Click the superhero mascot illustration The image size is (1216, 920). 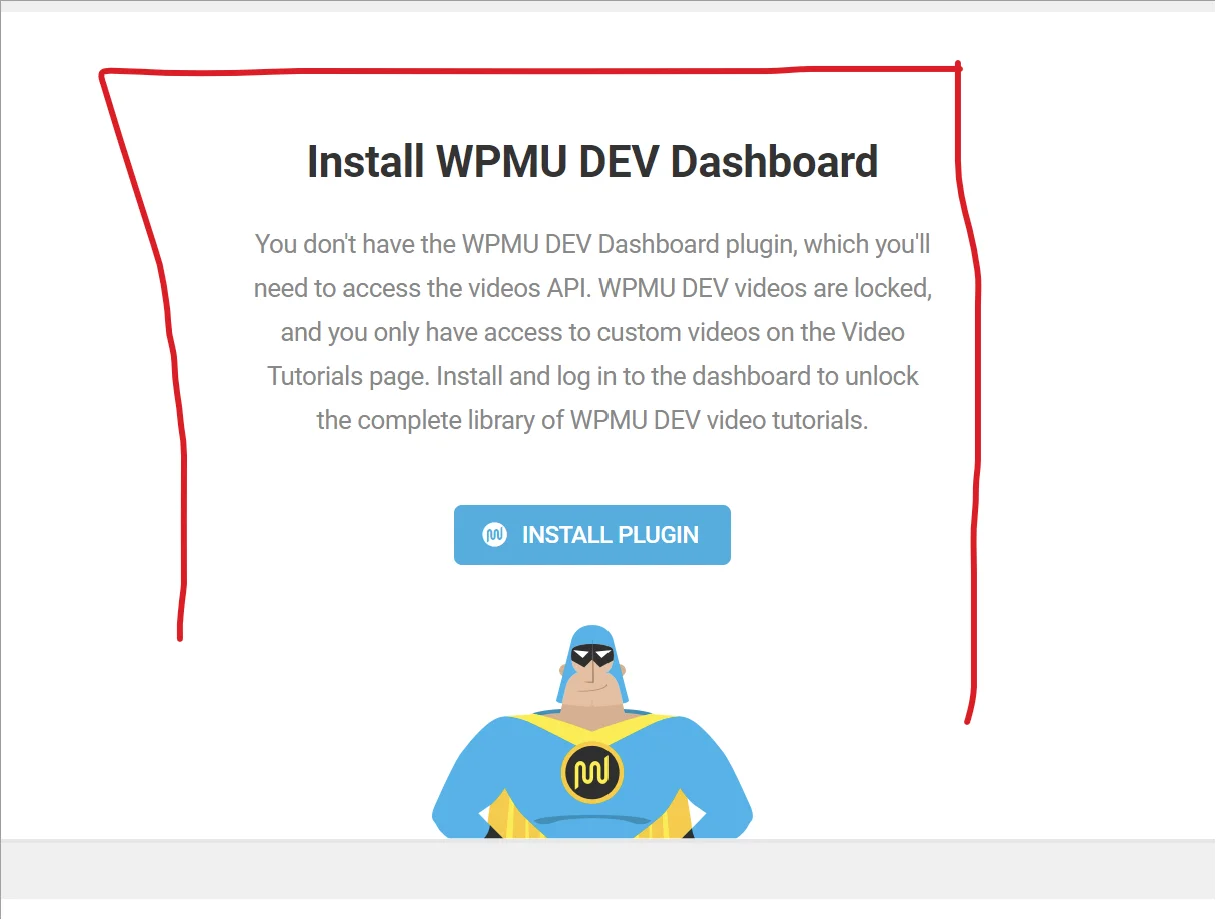tap(592, 731)
